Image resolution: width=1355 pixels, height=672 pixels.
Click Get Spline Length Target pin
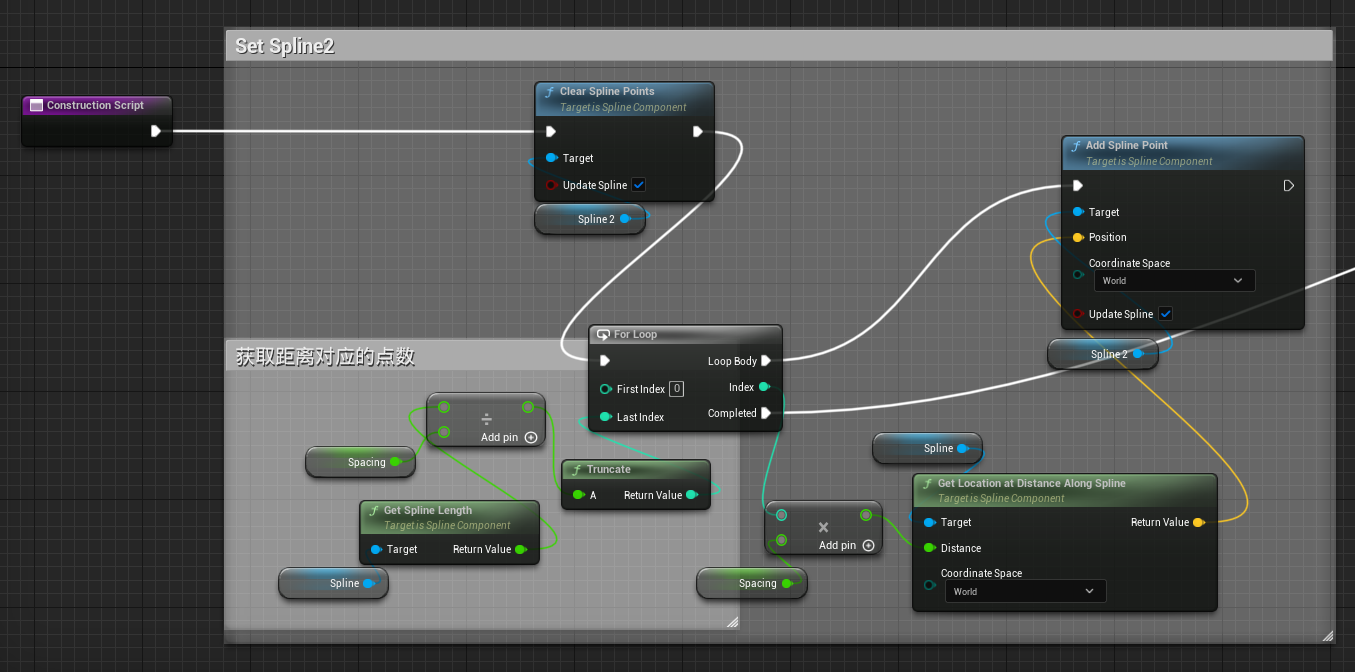(376, 549)
